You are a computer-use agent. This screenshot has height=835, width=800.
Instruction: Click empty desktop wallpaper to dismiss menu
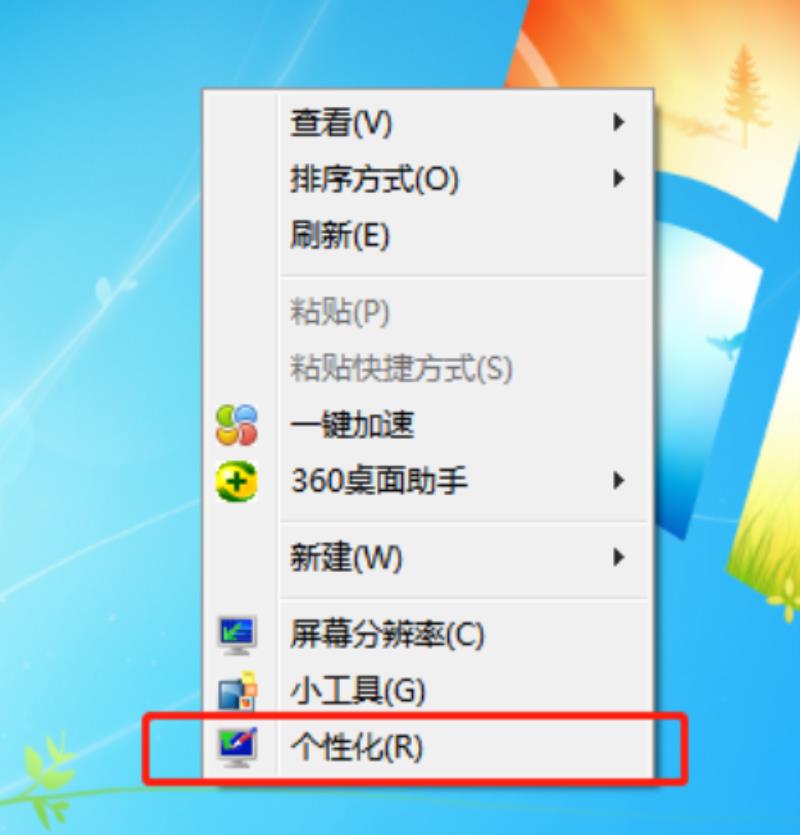(96, 160)
